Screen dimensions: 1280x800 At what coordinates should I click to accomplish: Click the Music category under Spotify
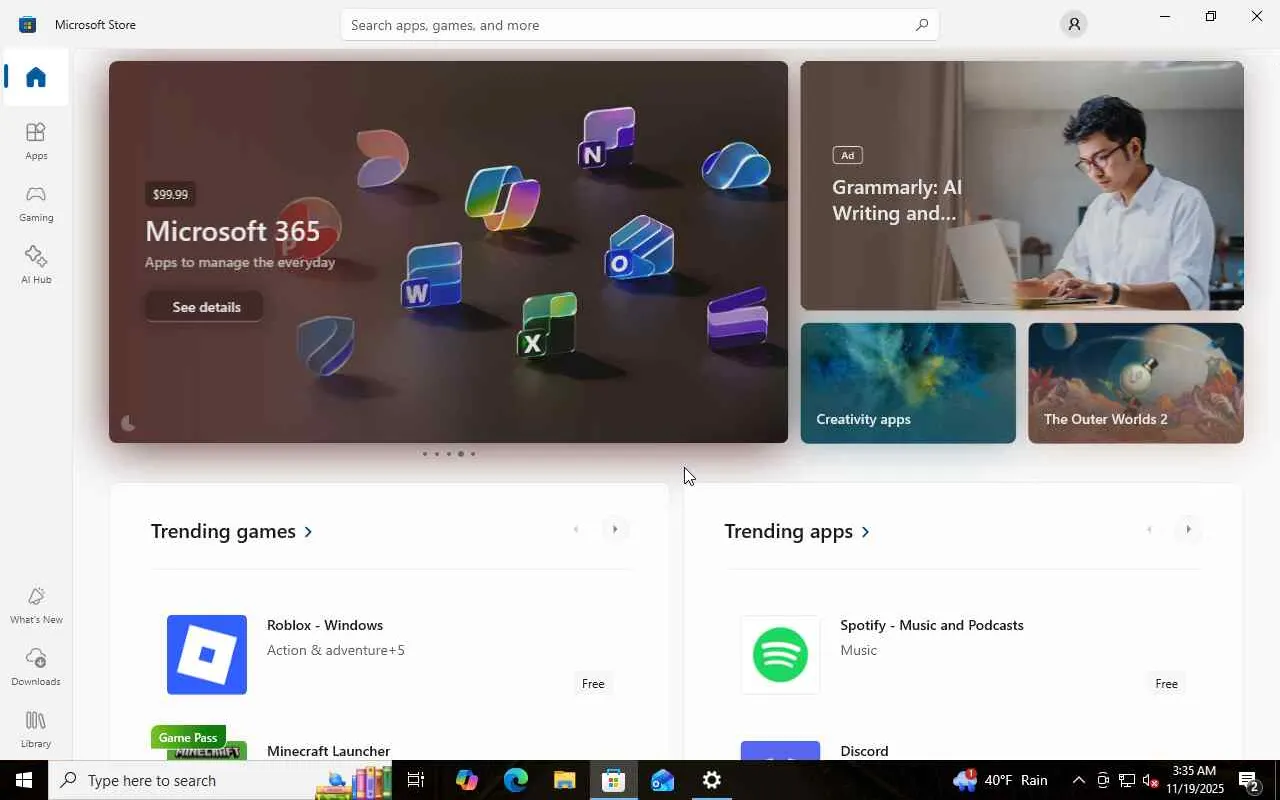(x=858, y=650)
